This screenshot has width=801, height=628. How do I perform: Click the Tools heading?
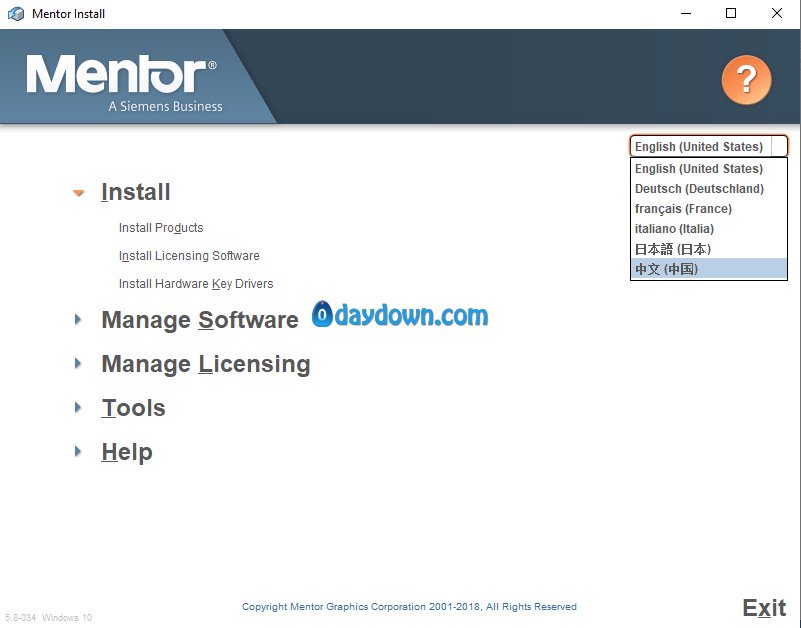[x=133, y=408]
